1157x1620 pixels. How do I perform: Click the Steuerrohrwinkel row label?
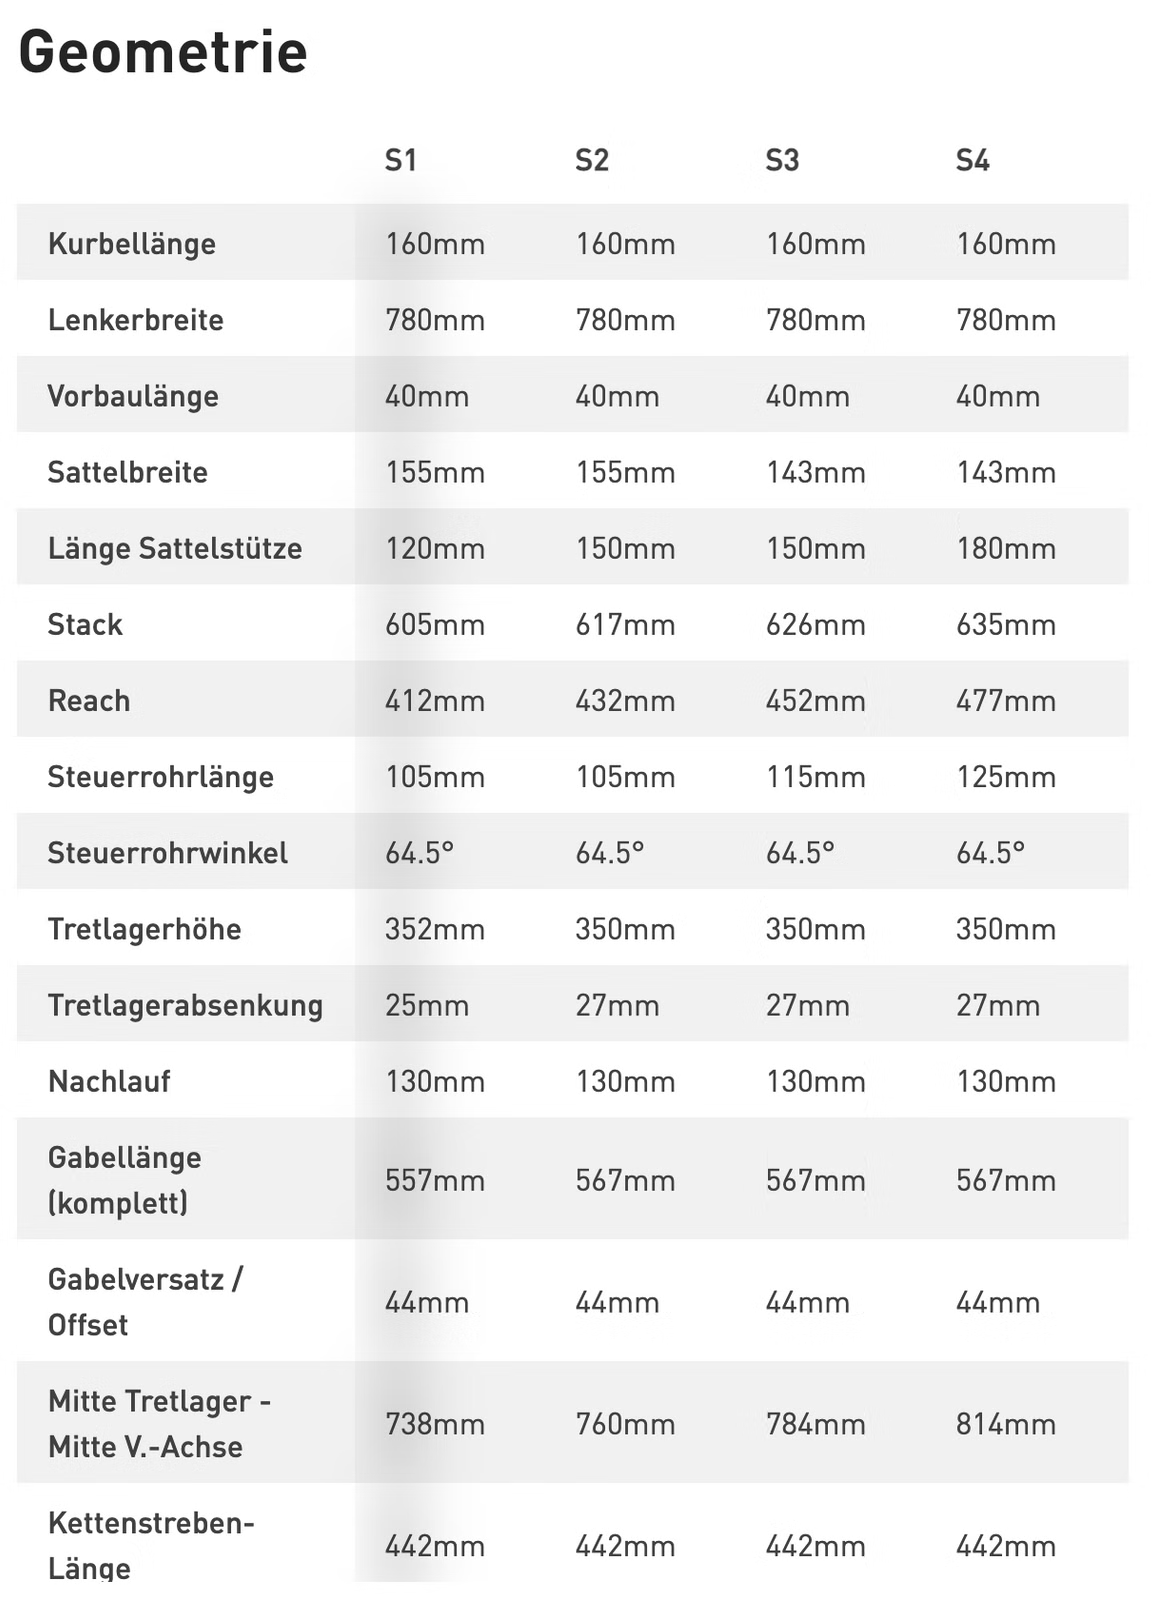tap(167, 853)
